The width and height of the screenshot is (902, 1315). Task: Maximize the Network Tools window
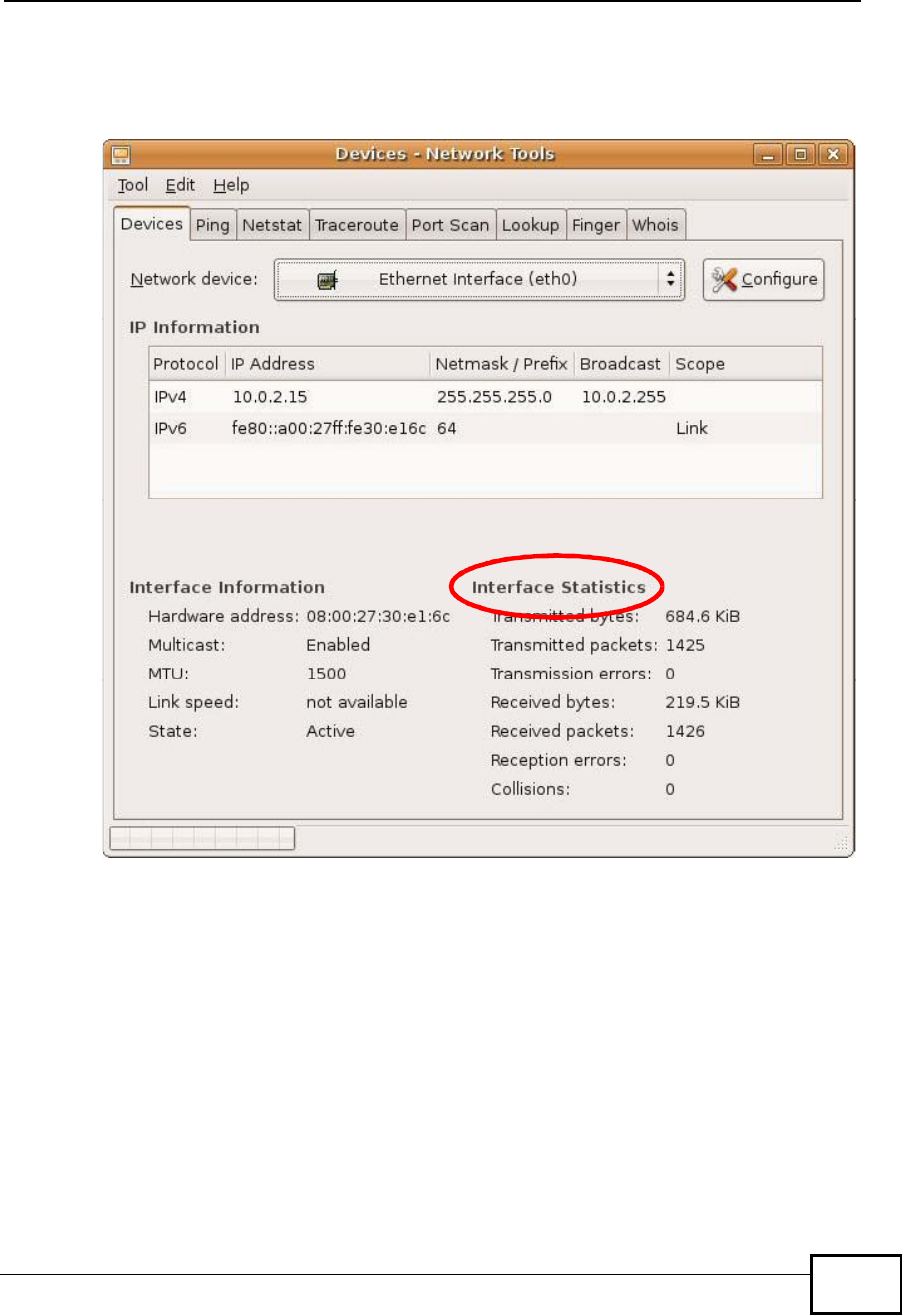(801, 155)
